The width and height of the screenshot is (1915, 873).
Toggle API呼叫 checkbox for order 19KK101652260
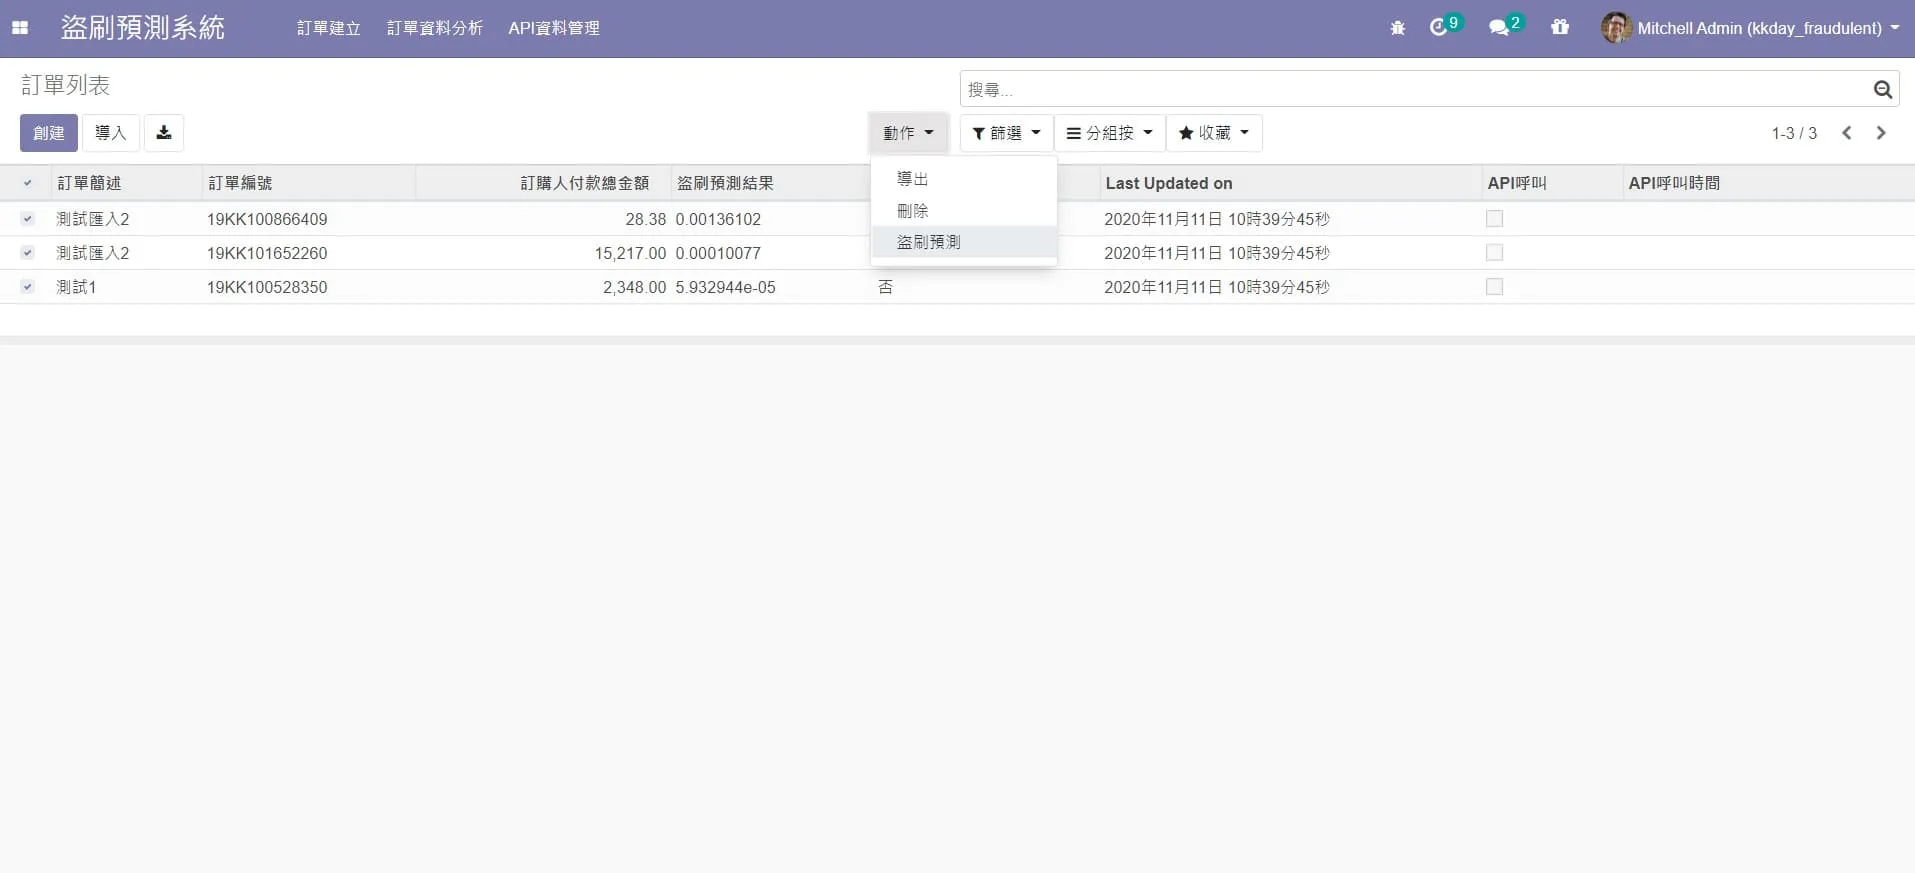[x=1494, y=253]
